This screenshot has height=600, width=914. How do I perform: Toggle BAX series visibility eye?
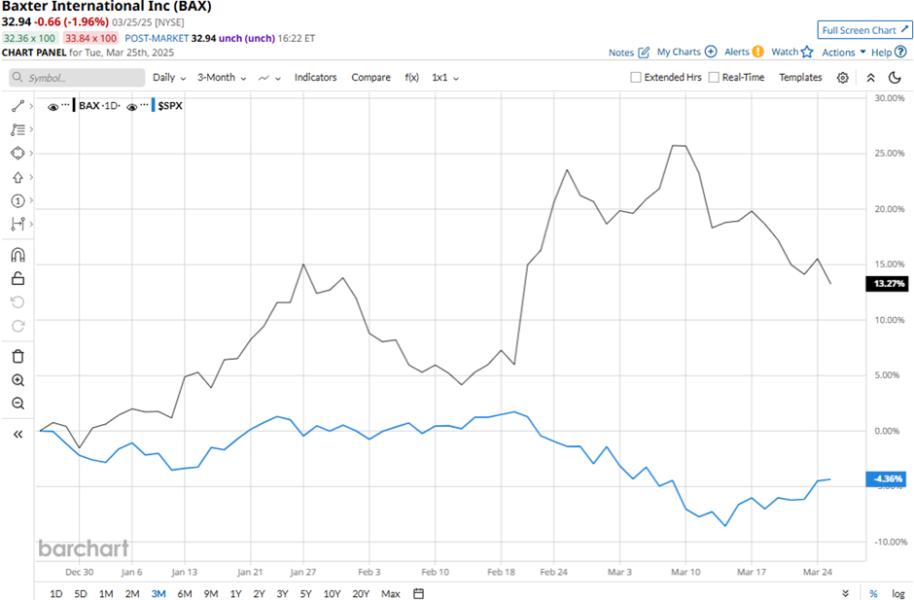click(53, 107)
